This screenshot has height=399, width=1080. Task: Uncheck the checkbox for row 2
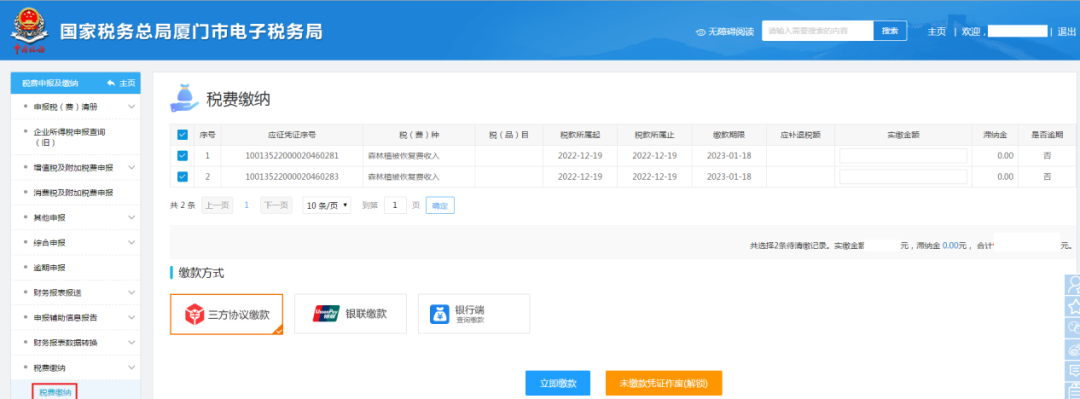click(183, 176)
